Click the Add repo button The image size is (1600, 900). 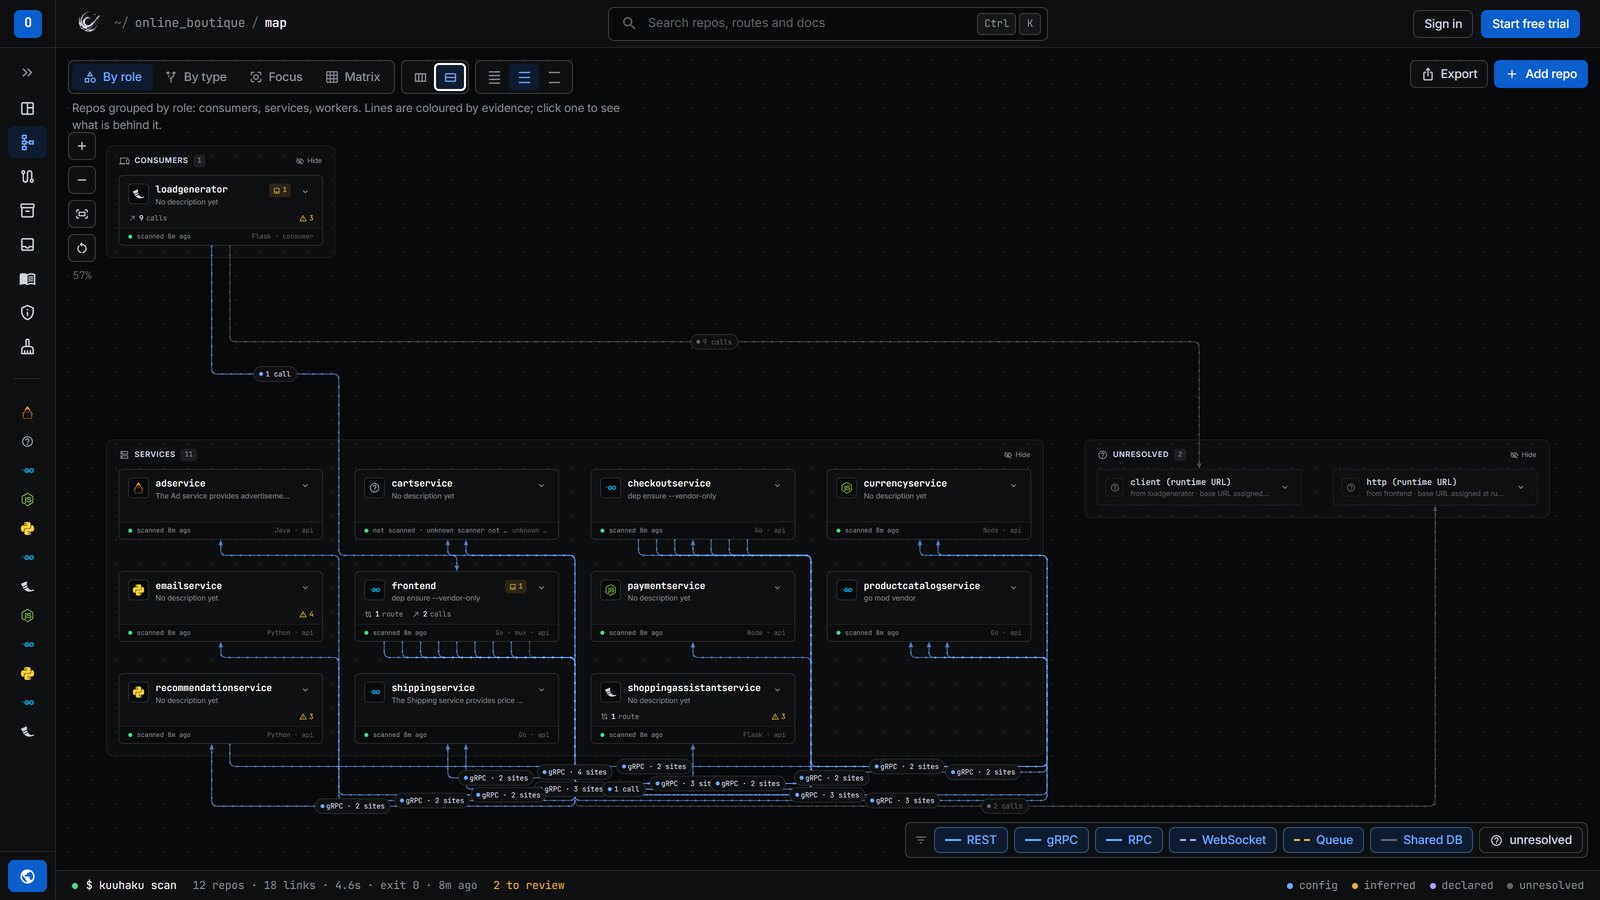coord(1541,74)
